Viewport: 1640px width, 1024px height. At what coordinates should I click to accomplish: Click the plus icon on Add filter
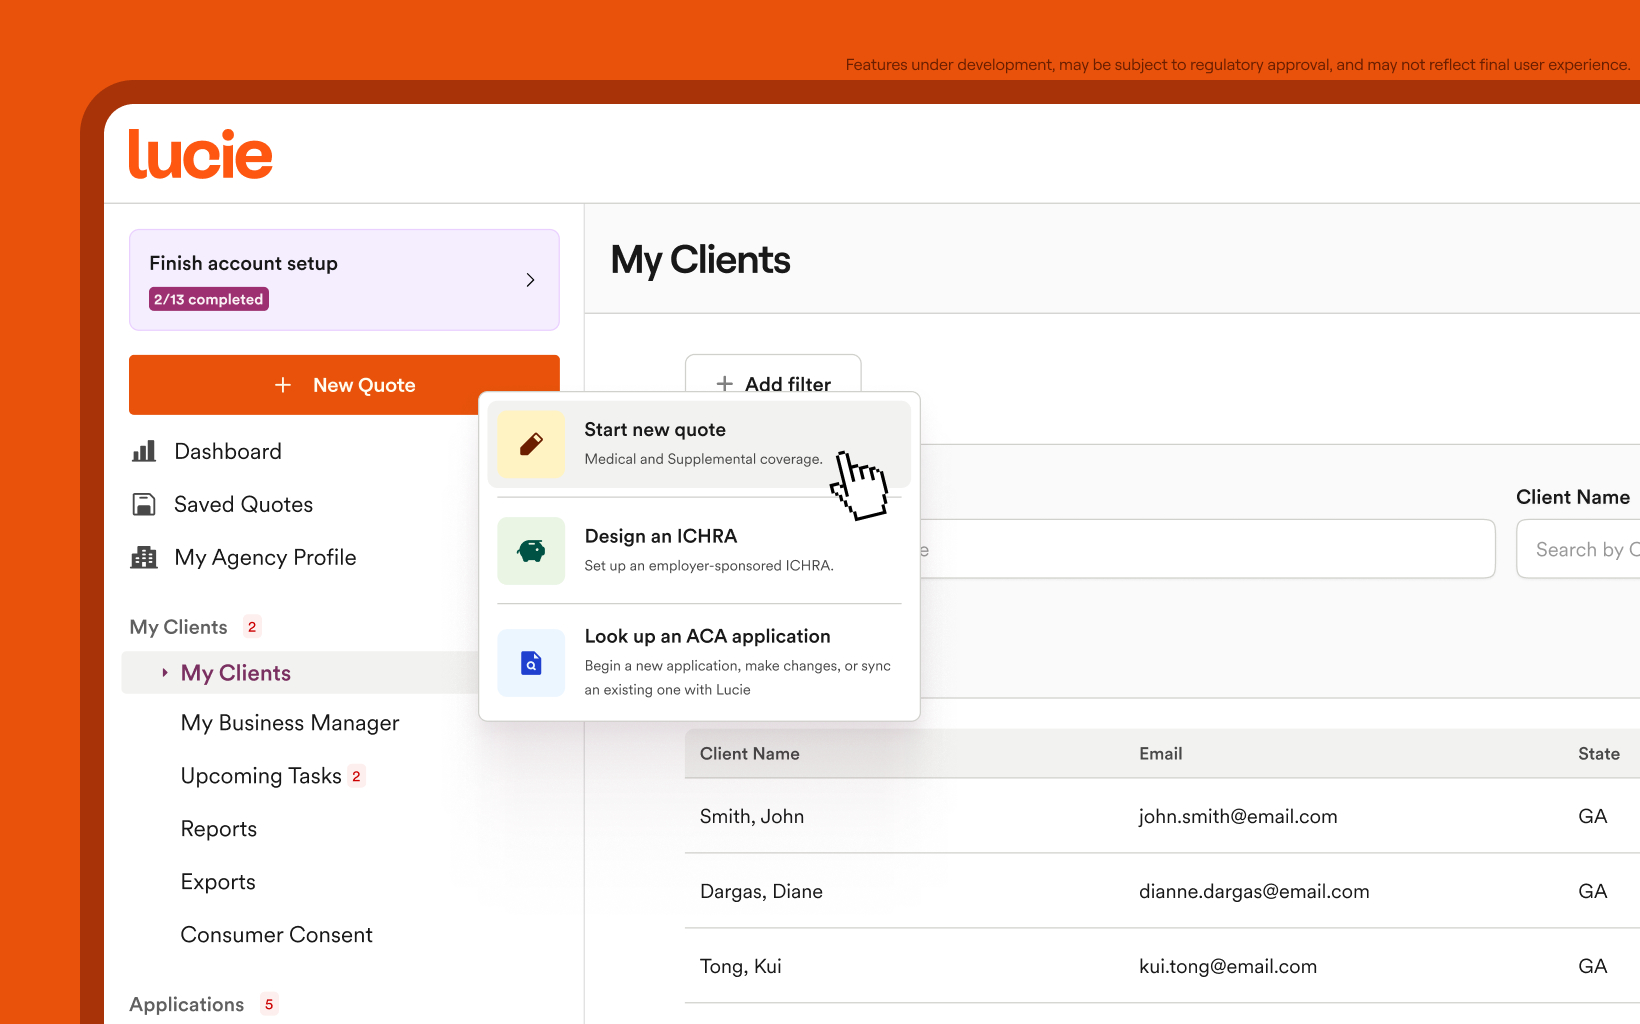pyautogui.click(x=725, y=384)
